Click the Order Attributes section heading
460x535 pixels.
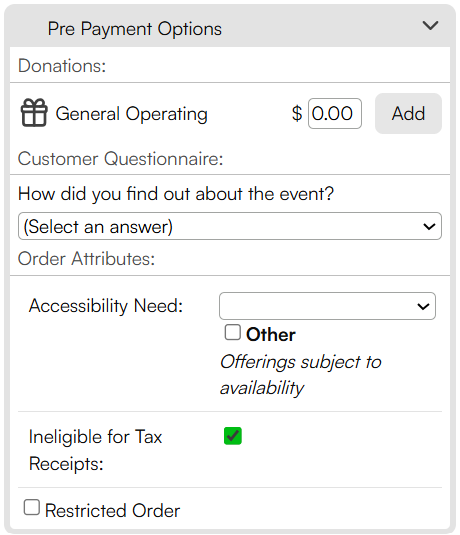pyautogui.click(x=86, y=259)
